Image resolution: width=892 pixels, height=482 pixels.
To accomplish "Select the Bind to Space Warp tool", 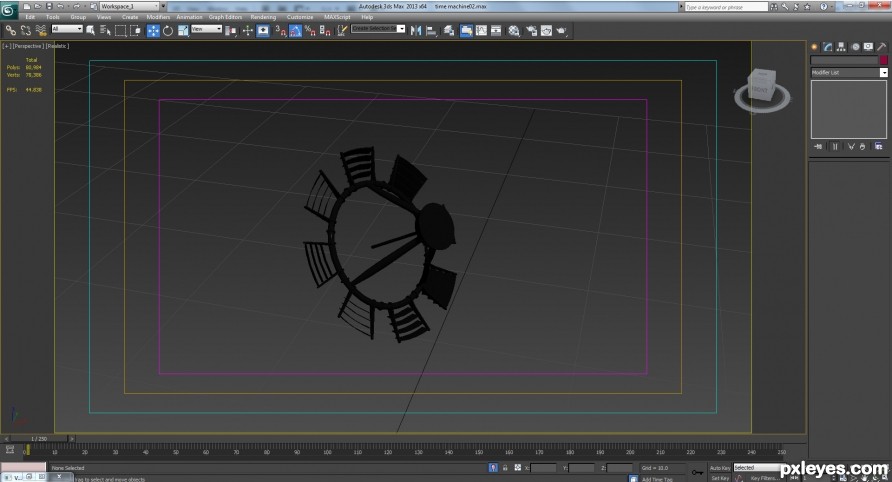I will point(41,31).
